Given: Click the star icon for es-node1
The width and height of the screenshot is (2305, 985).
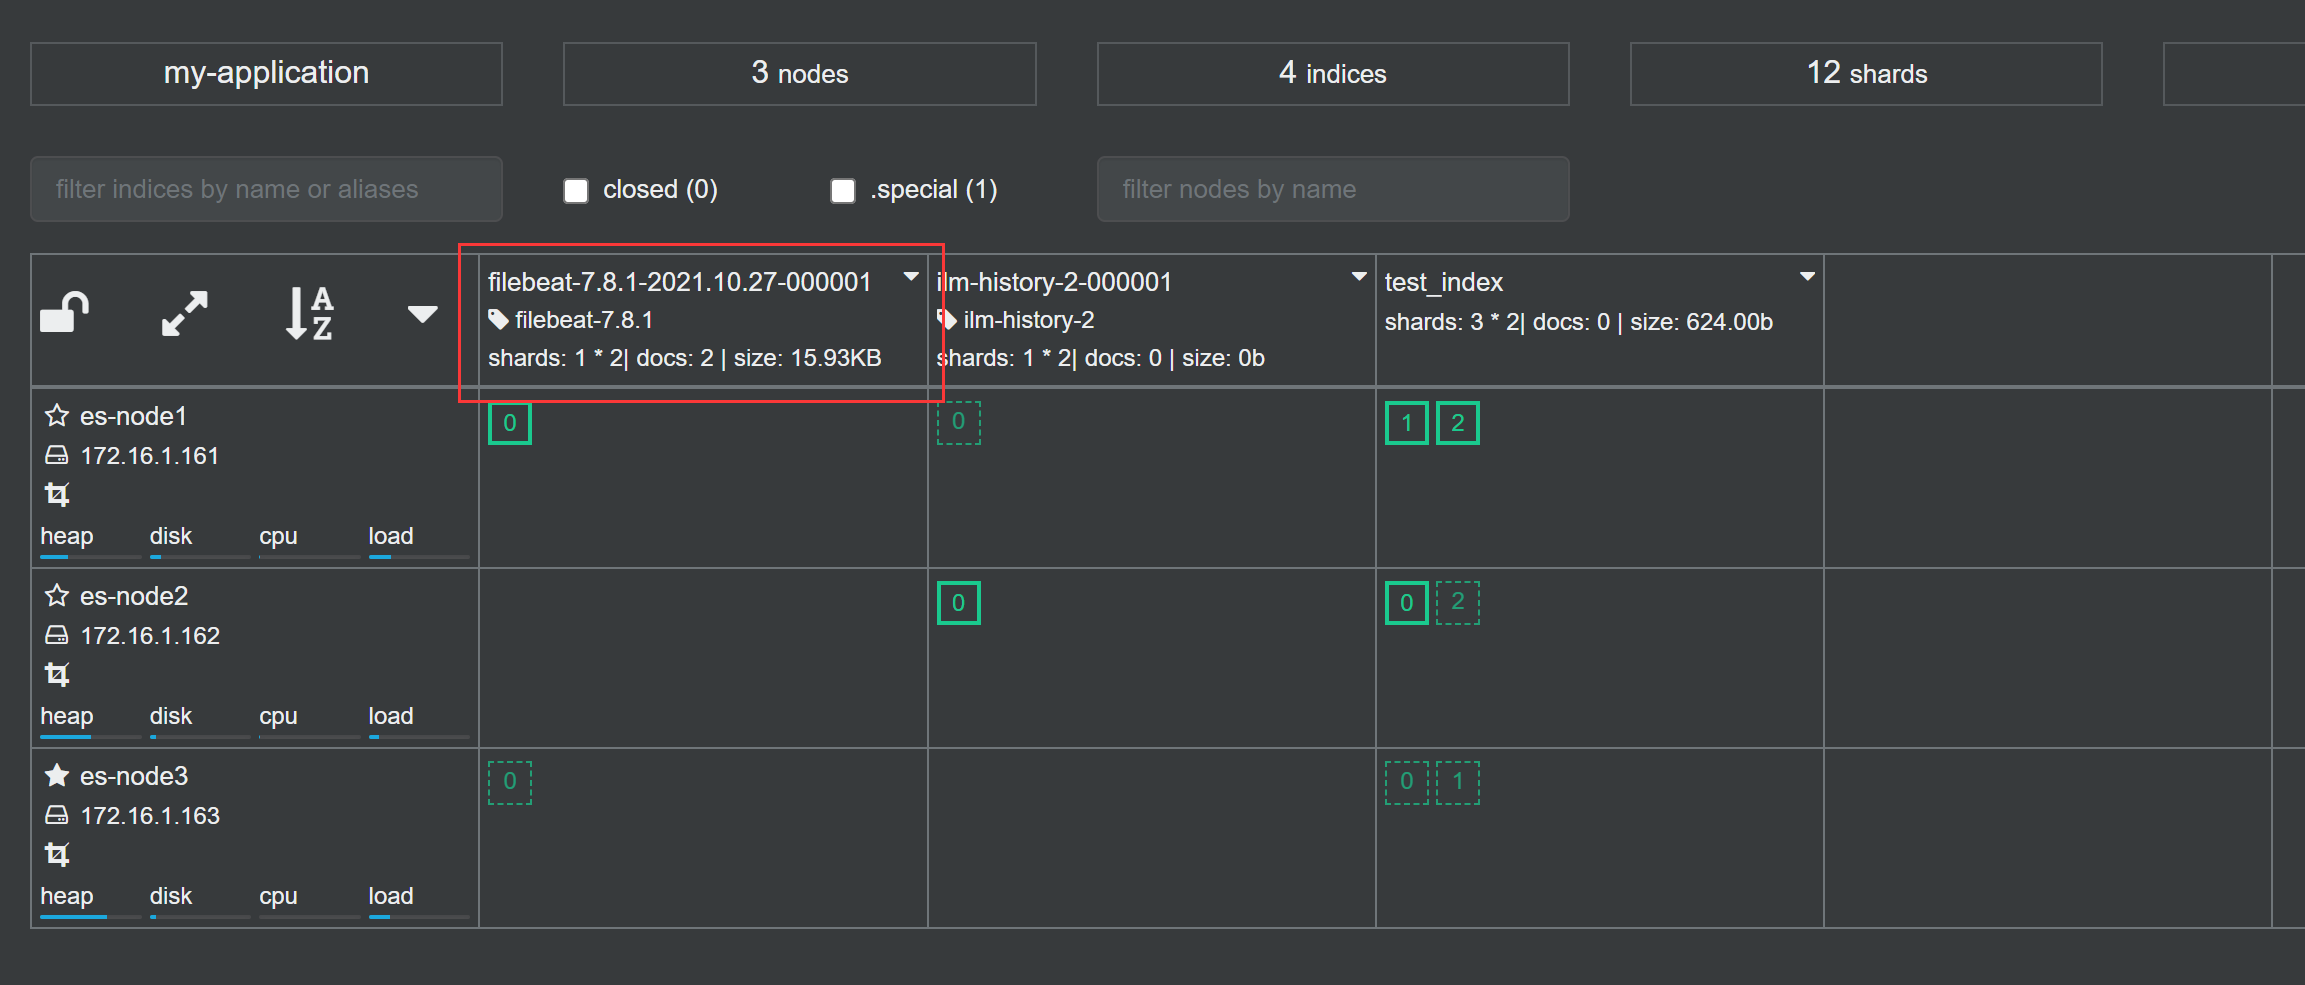Looking at the screenshot, I should pos(57,415).
